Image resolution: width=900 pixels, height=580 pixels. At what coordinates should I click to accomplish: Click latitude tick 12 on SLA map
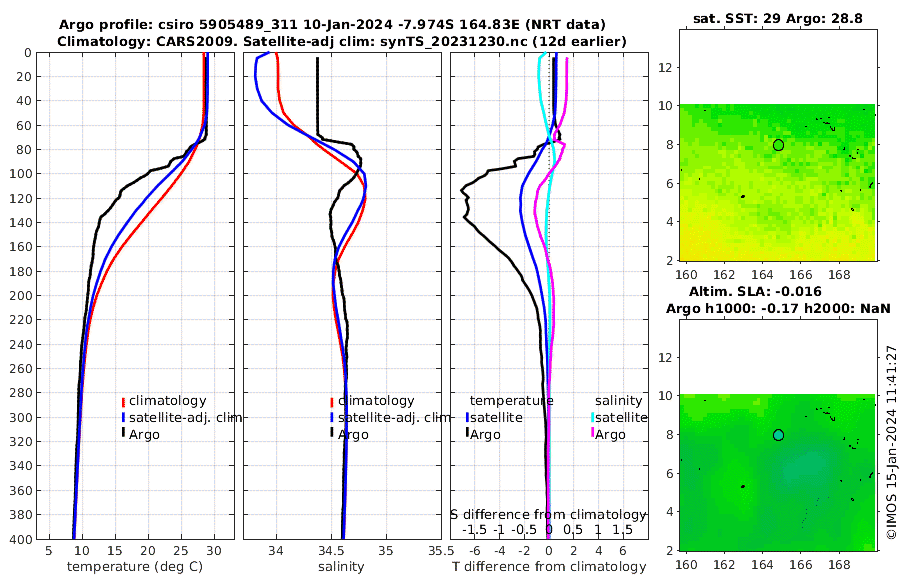tap(665, 357)
